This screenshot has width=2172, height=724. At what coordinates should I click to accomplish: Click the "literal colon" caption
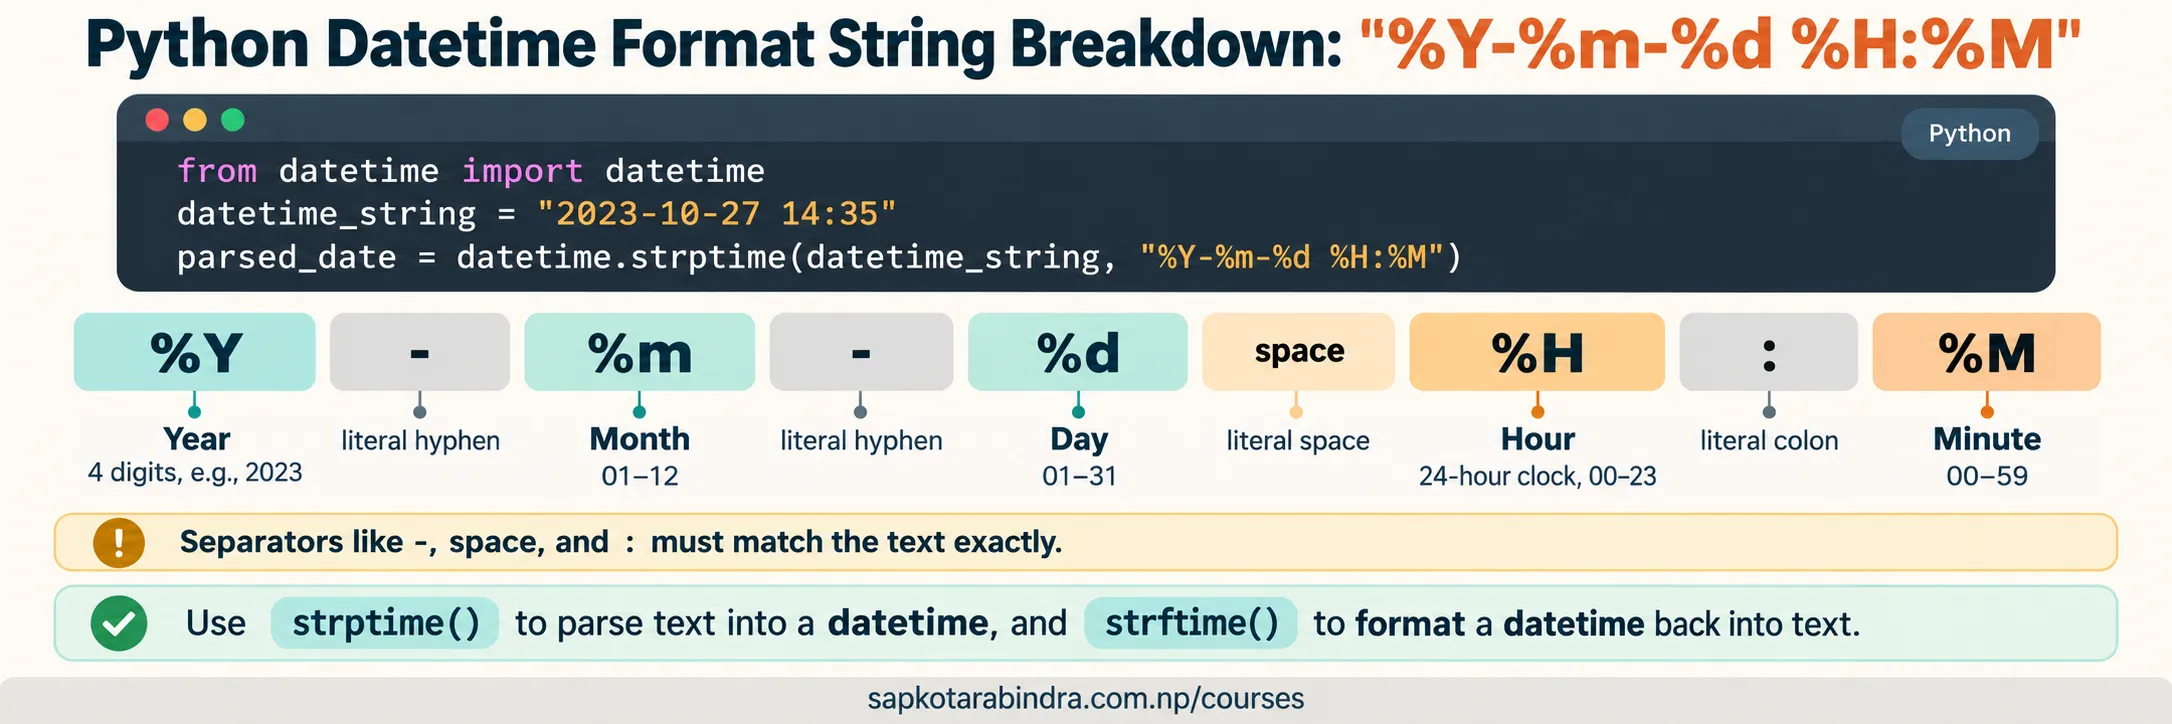coord(1769,441)
